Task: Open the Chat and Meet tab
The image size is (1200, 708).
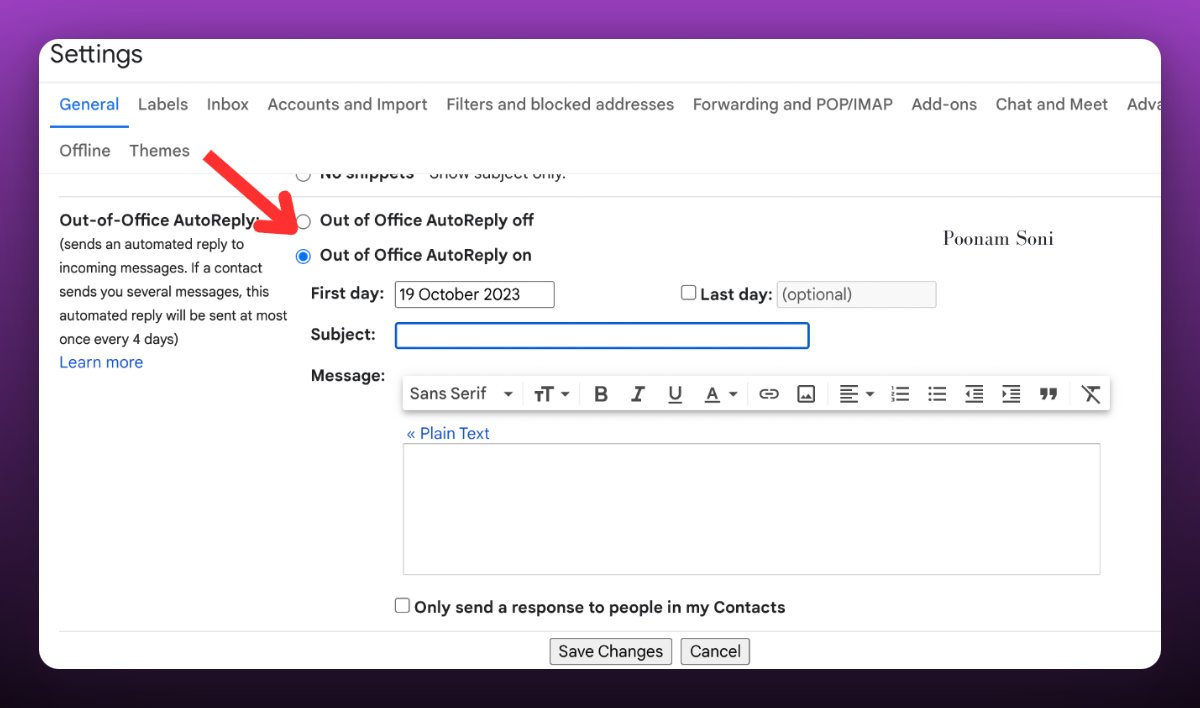Action: [x=1052, y=104]
